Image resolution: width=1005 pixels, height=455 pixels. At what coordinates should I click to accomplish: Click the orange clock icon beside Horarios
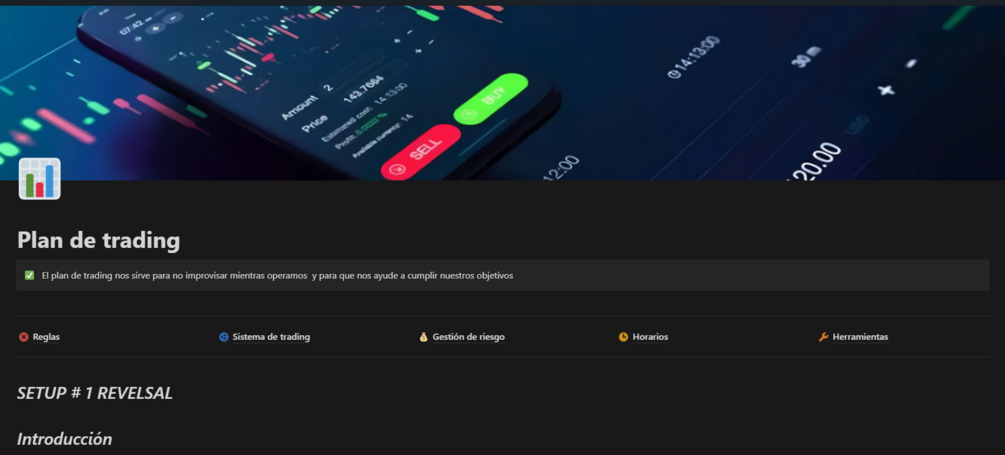tap(623, 337)
